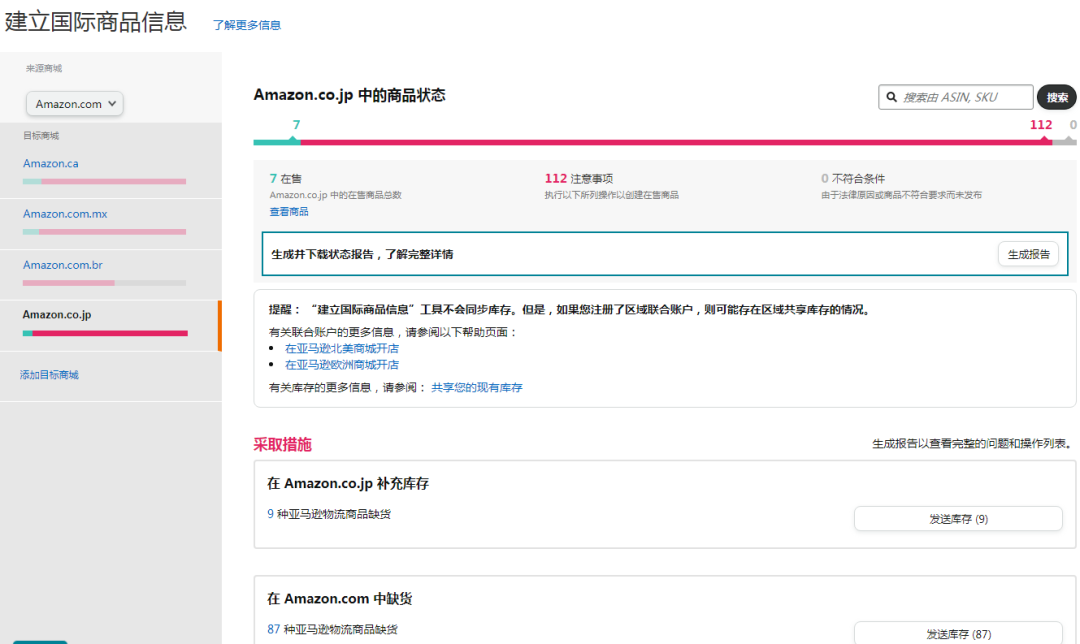Screen dimensions: 1080x644
Task: Click the '在 Amazon.co.jp 补充库存' heading
Action: point(348,484)
